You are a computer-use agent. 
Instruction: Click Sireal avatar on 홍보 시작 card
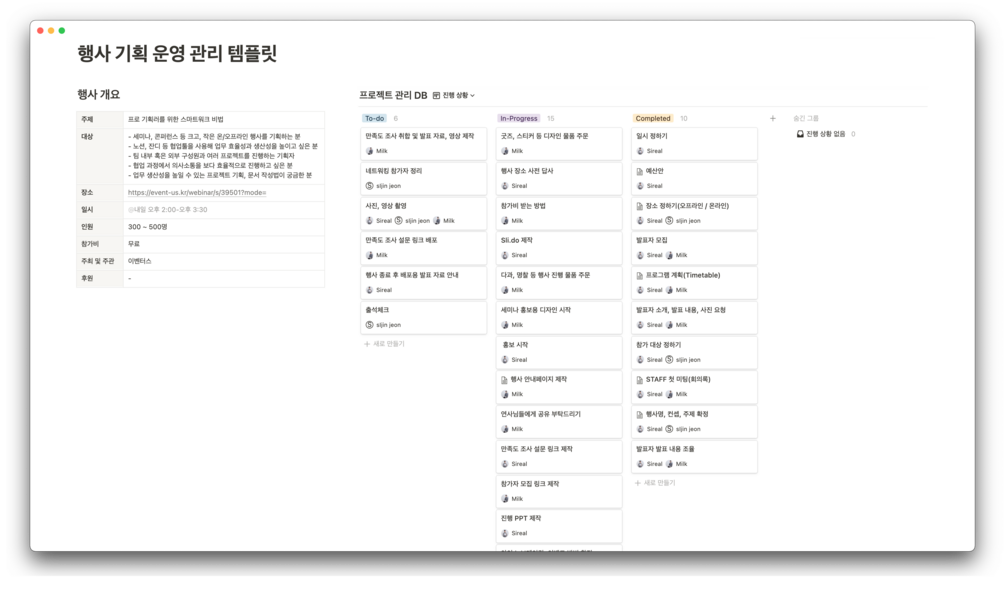click(x=504, y=360)
